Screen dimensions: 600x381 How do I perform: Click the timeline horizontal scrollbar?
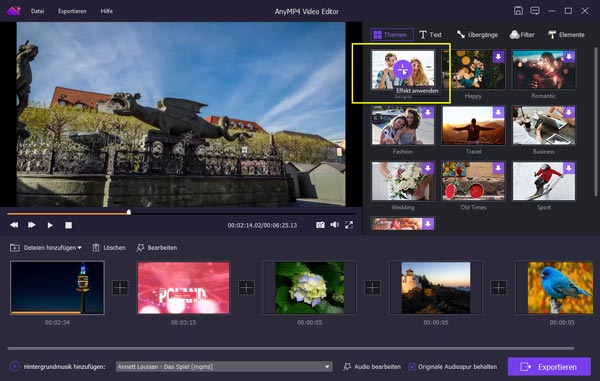[291, 348]
